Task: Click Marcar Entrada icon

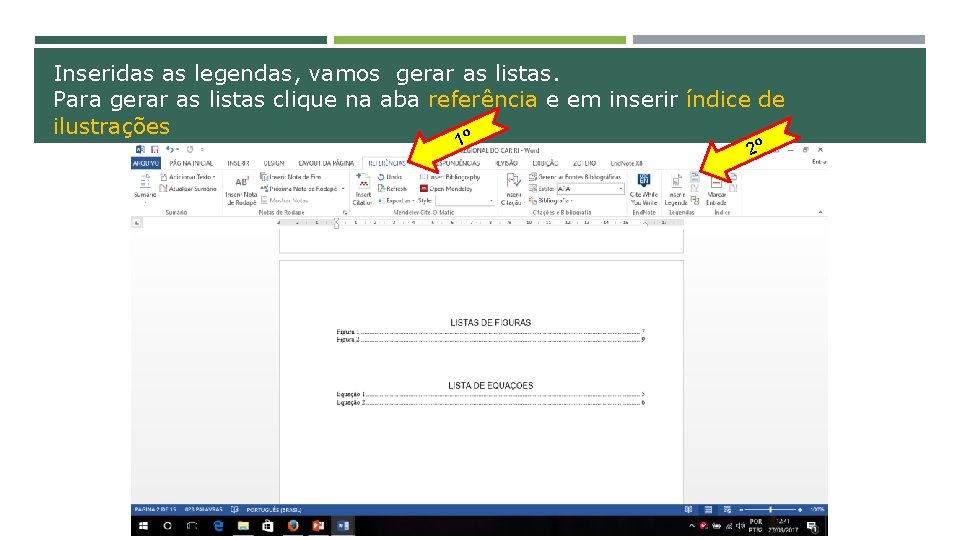Action: [716, 182]
